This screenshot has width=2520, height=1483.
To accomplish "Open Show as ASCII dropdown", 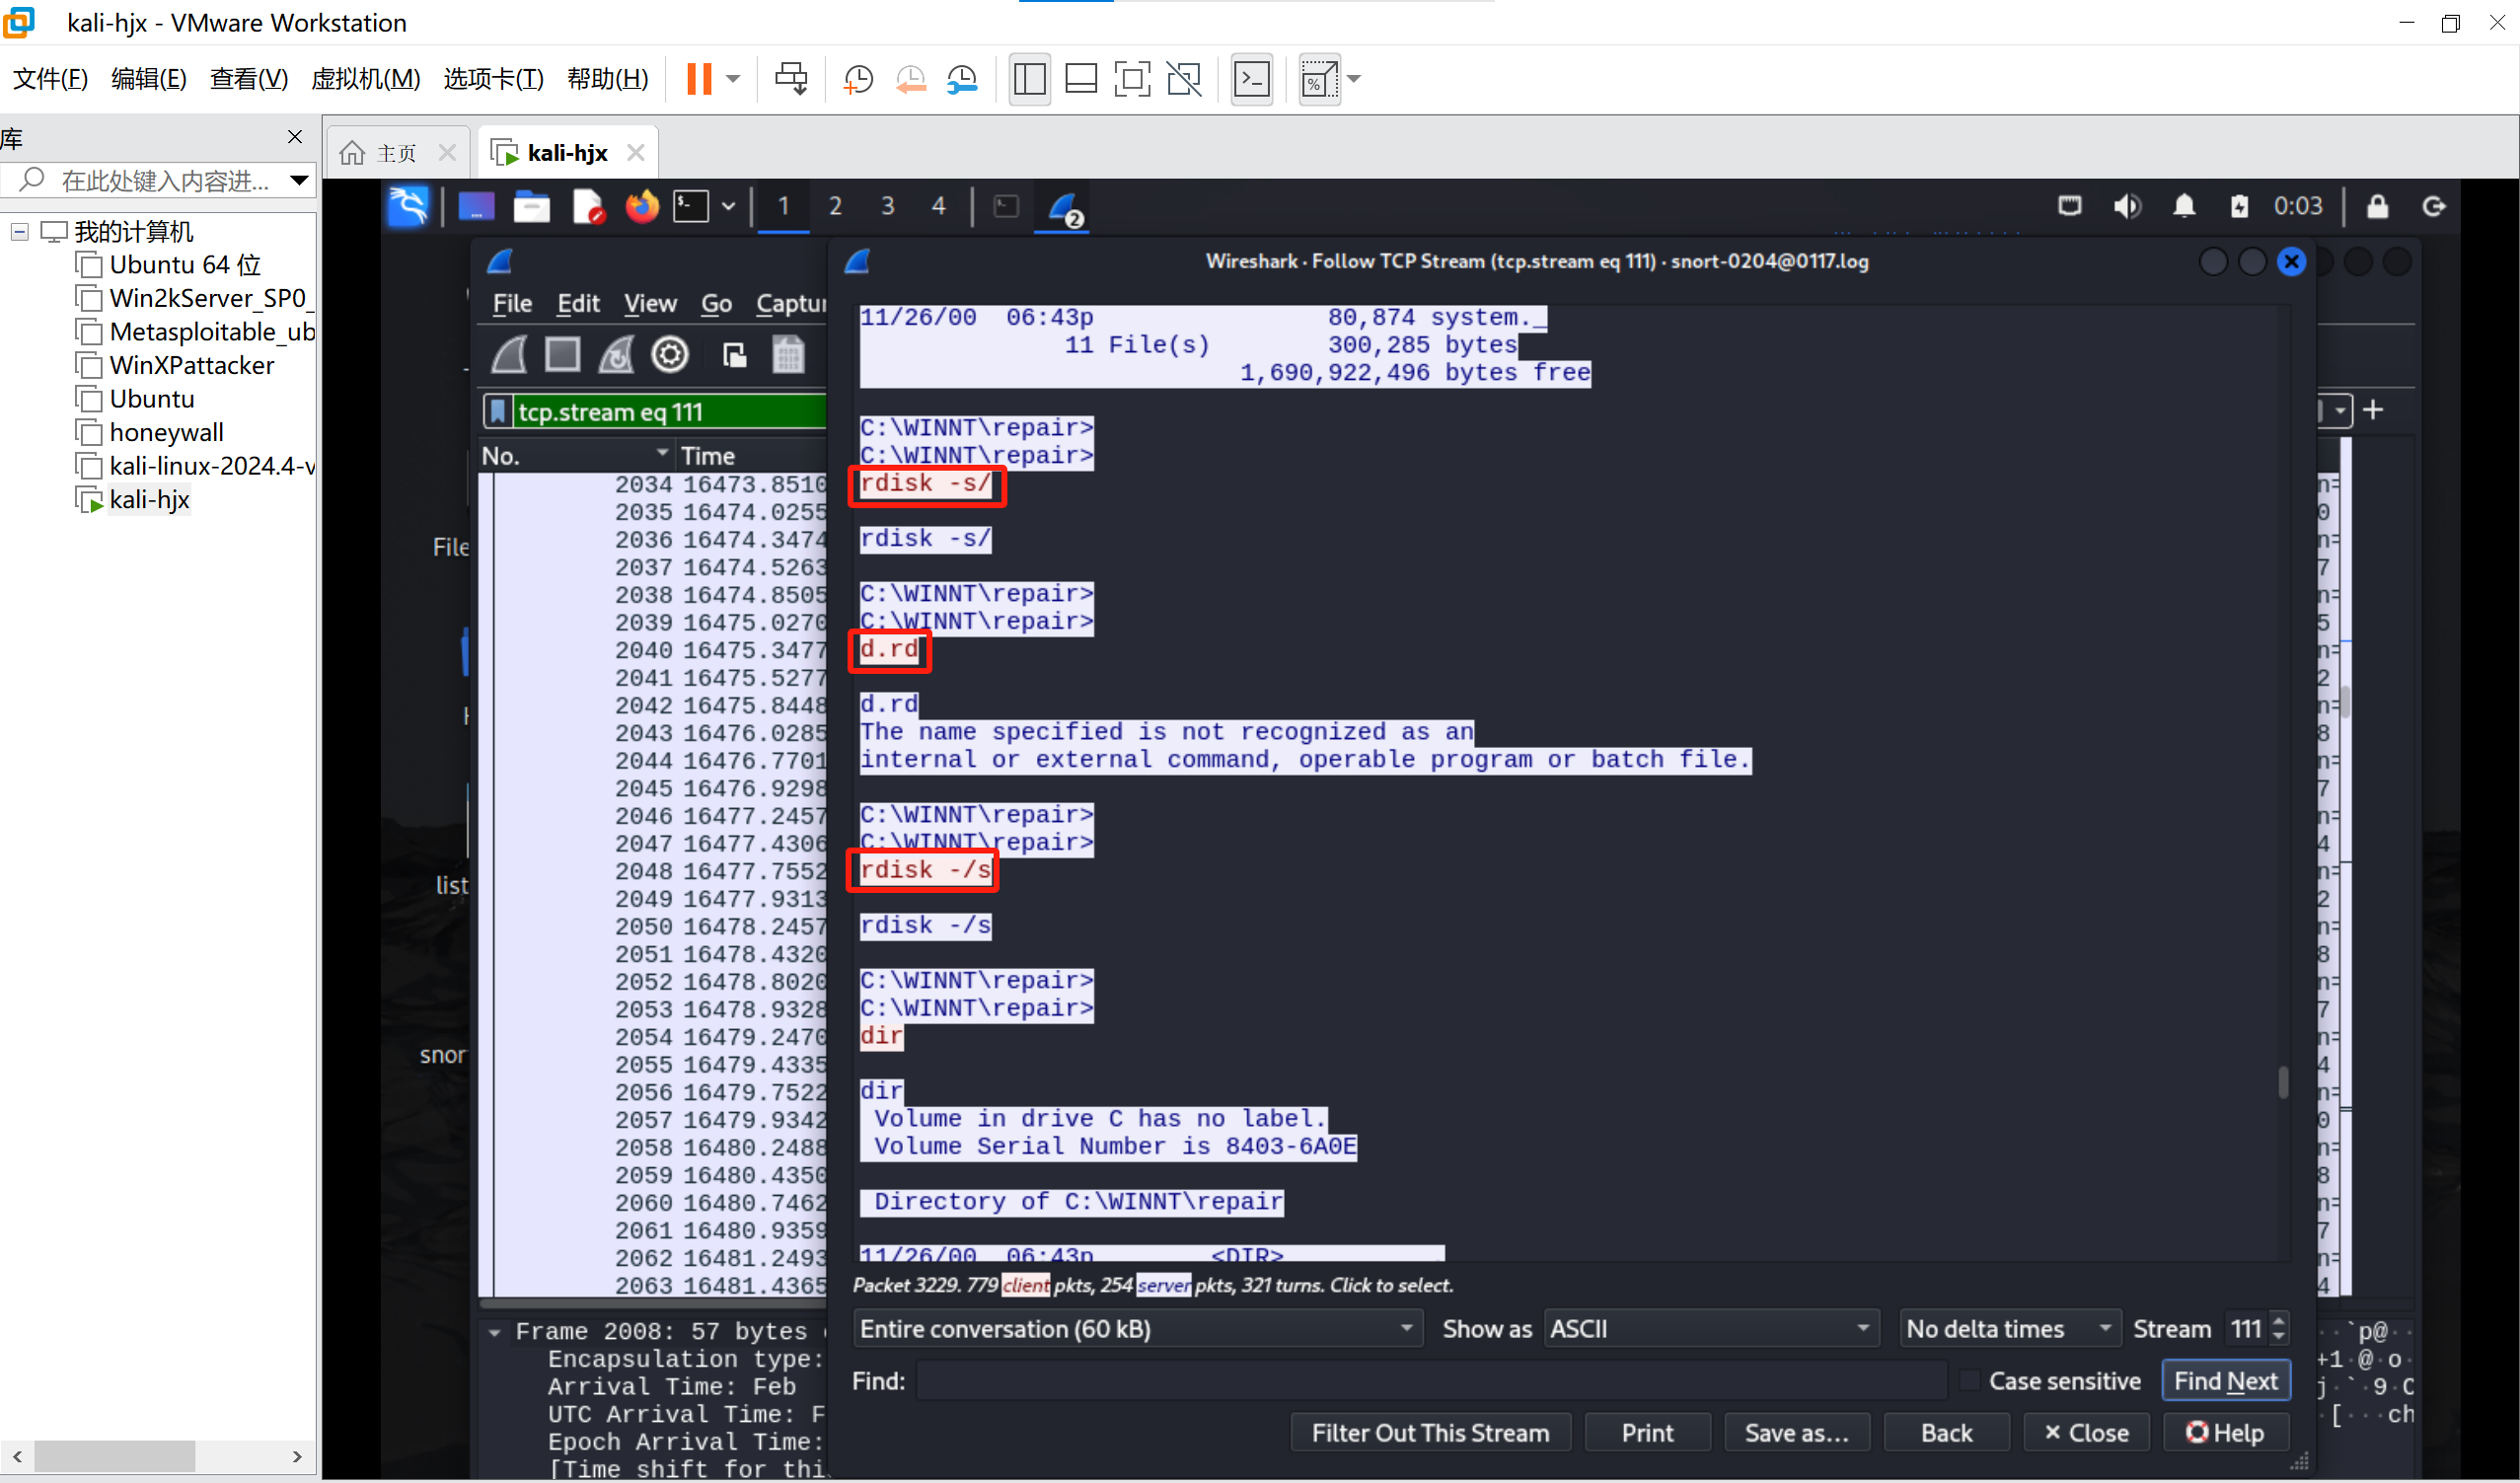I will click(x=1711, y=1330).
